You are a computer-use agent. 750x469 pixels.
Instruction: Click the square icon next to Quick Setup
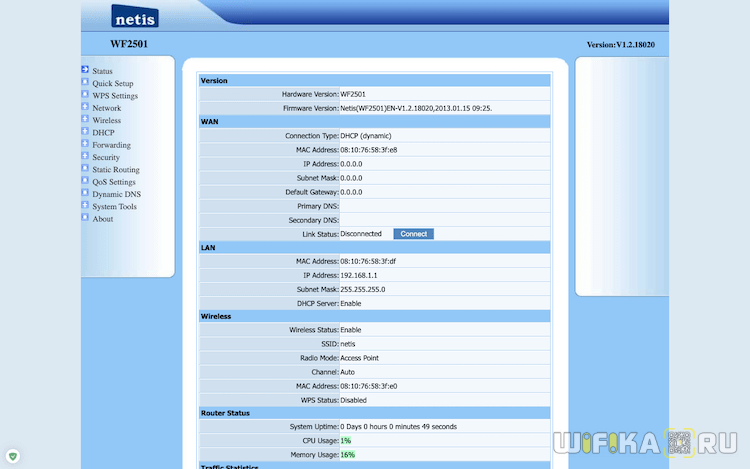[85, 82]
